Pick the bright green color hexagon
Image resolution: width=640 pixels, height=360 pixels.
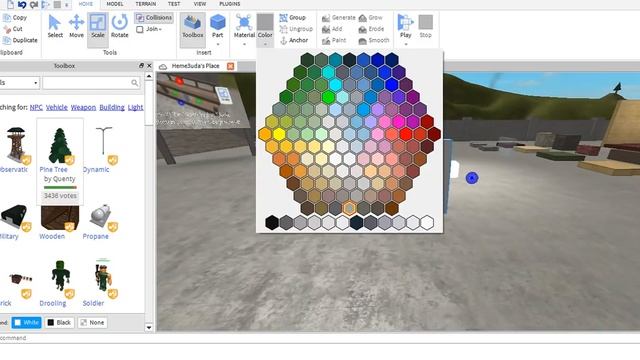click(328, 97)
